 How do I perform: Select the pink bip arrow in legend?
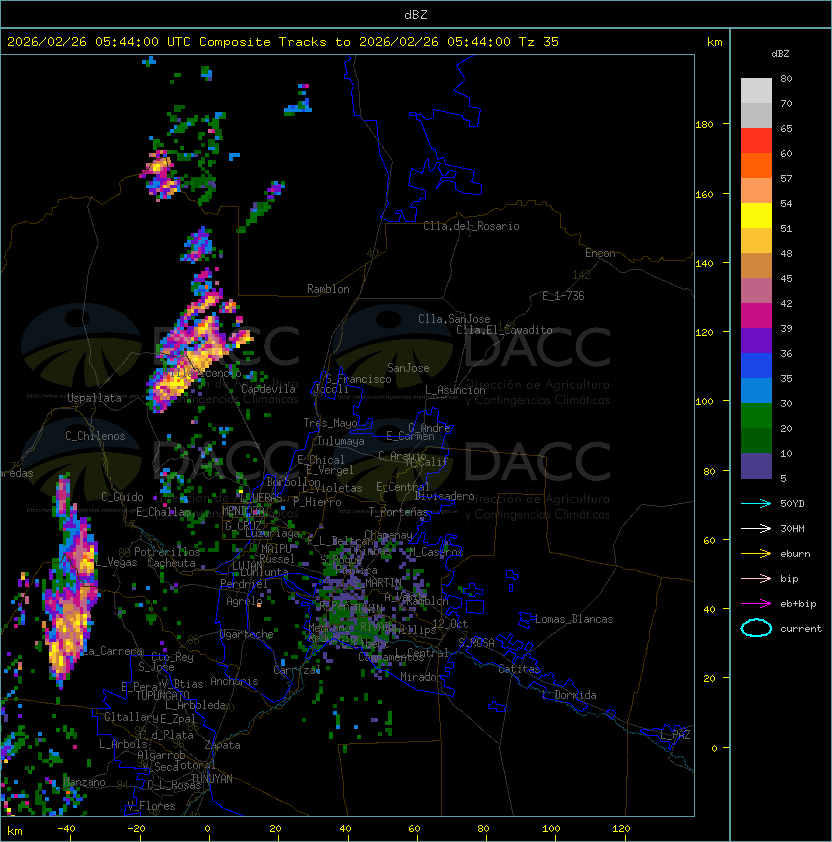(x=756, y=578)
